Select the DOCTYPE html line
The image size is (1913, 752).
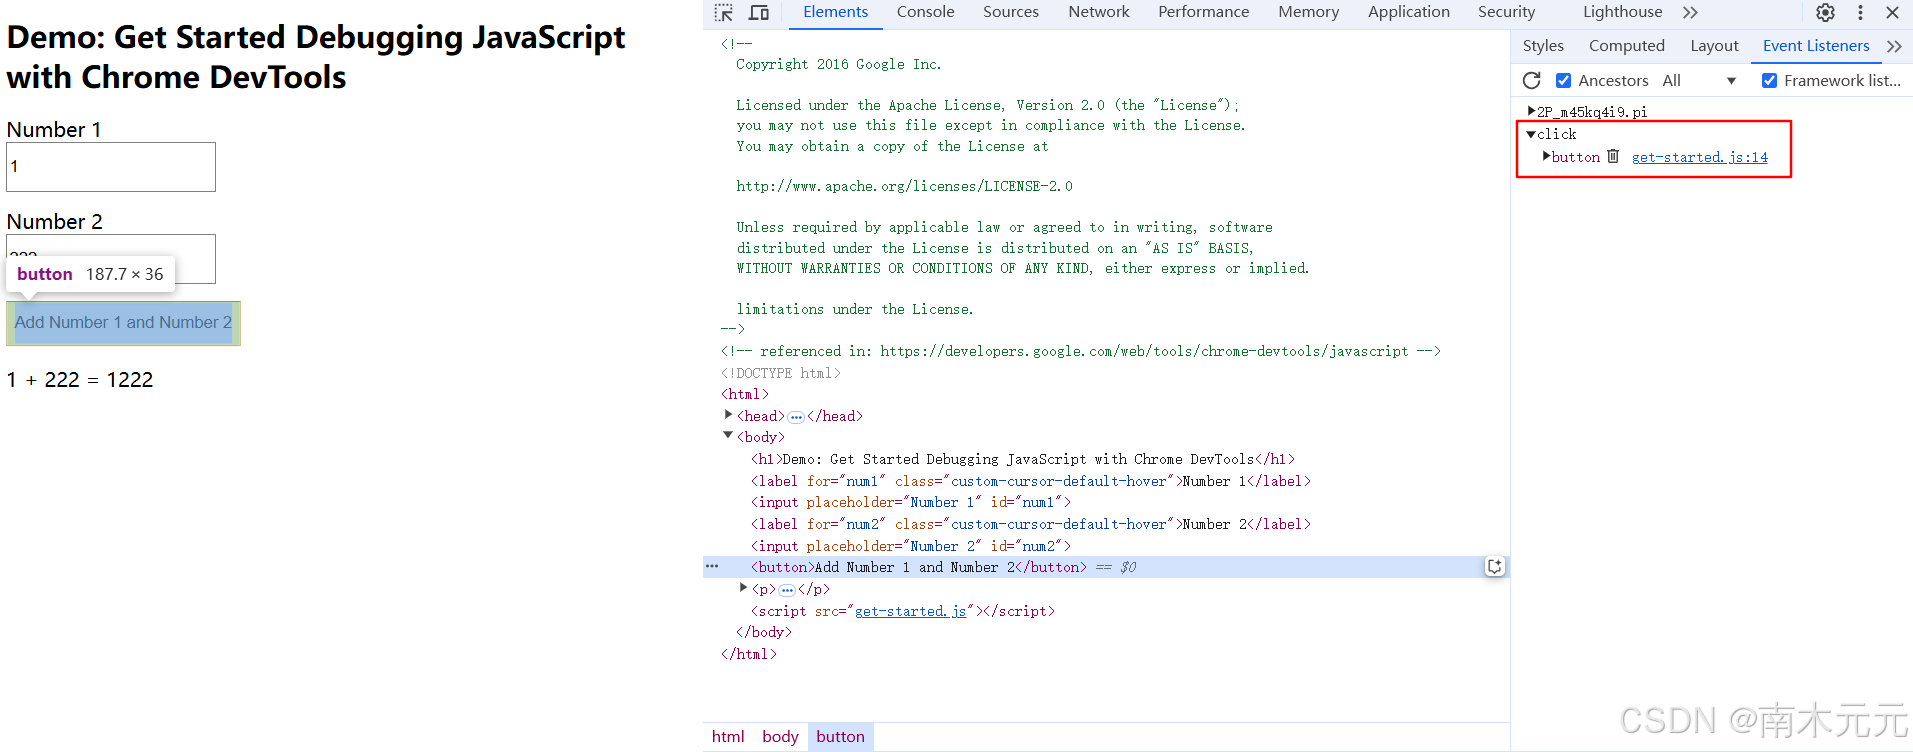click(x=781, y=373)
